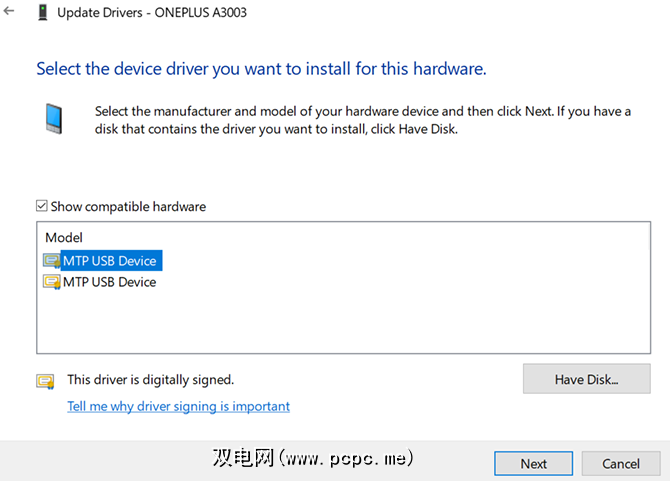
Task: Uncheck the Show compatible hardware checkbox
Action: 41,207
